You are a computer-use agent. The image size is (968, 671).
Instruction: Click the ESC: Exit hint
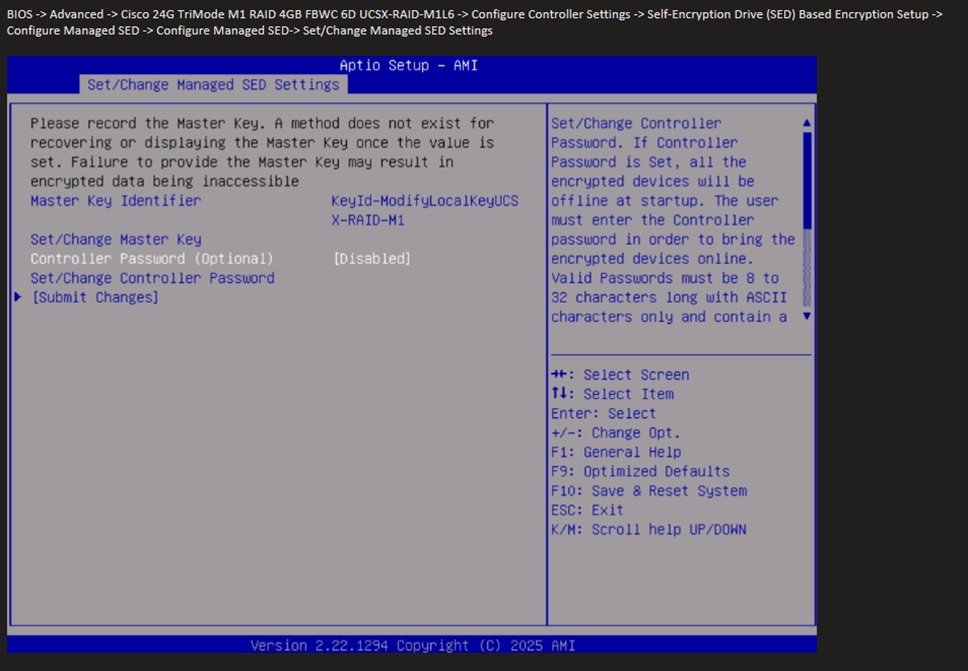587,510
